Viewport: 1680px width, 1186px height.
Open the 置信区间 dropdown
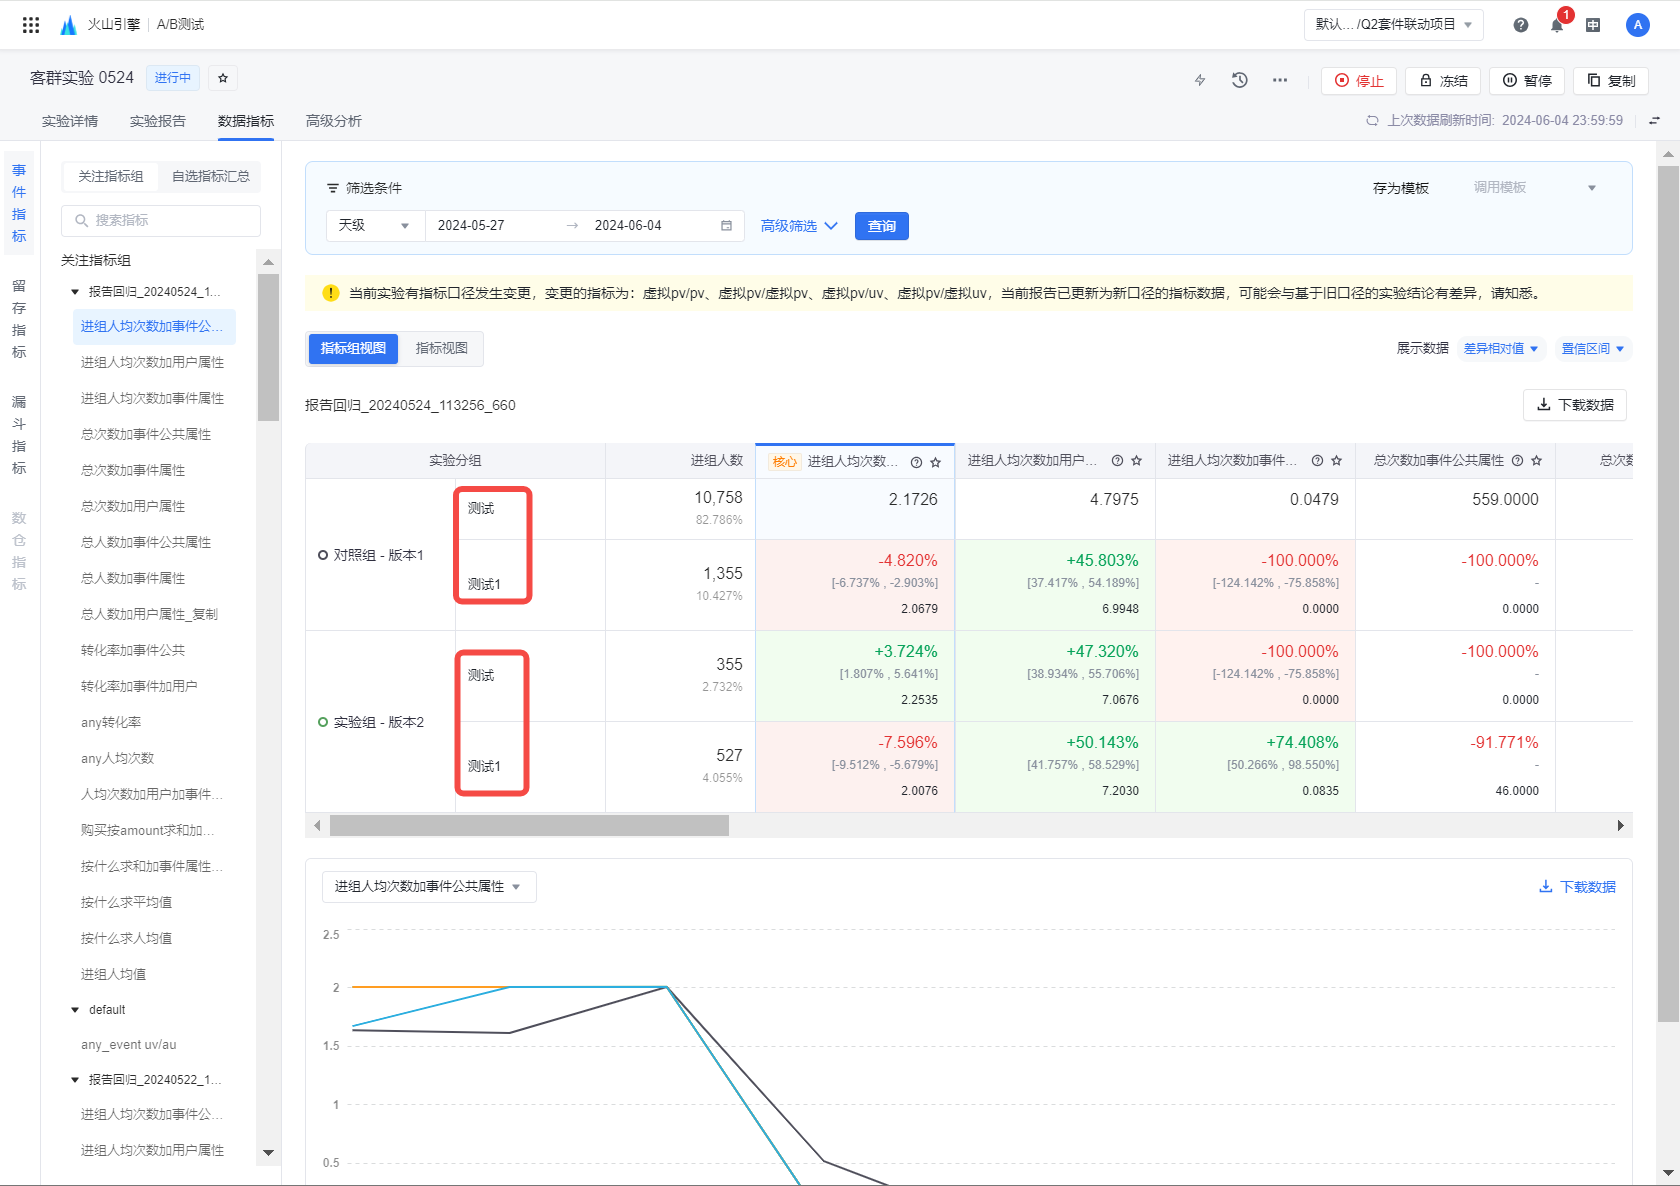coord(1593,349)
